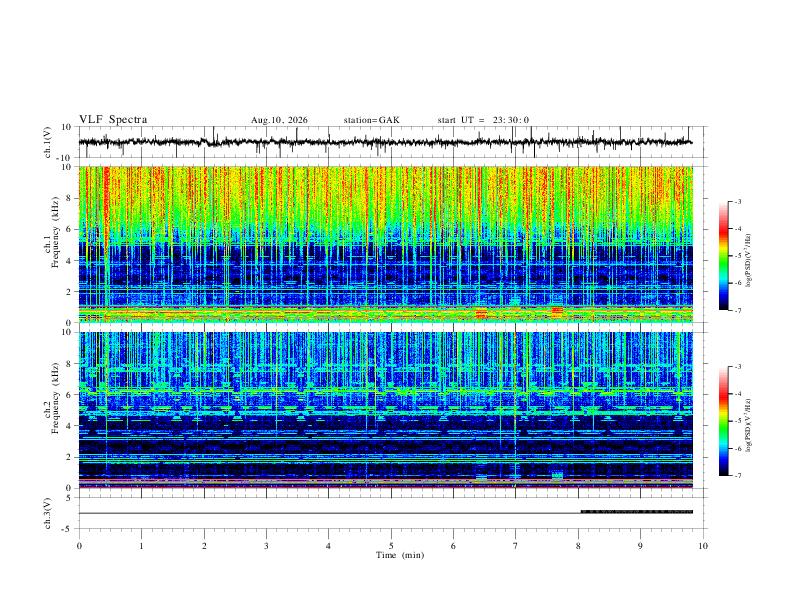Click the ch.1 waveform trace at top
The width and height of the screenshot is (792, 612).
coord(385,142)
